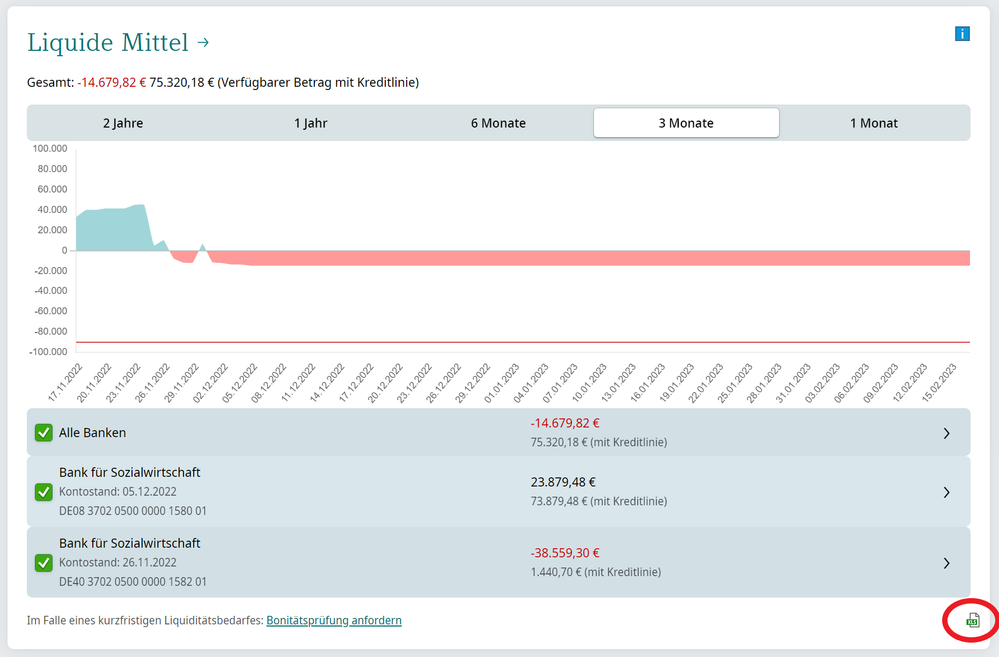The width and height of the screenshot is (999, 657).
Task: Expand details chevron for -38.559,30 € account
Action: (946, 563)
